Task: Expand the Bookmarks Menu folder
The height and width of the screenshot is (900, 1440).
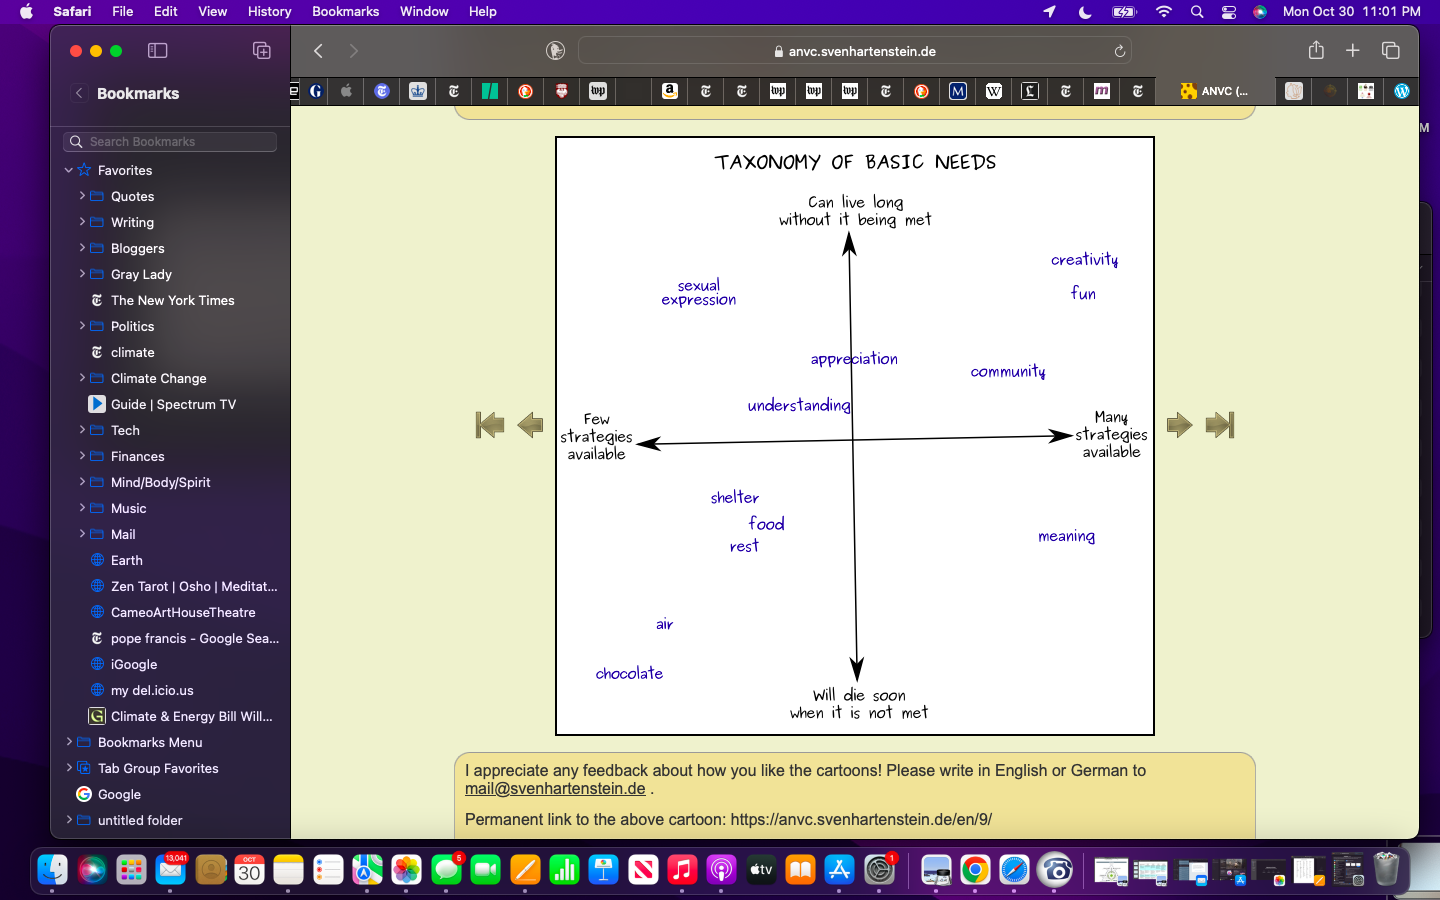Action: pyautogui.click(x=69, y=742)
